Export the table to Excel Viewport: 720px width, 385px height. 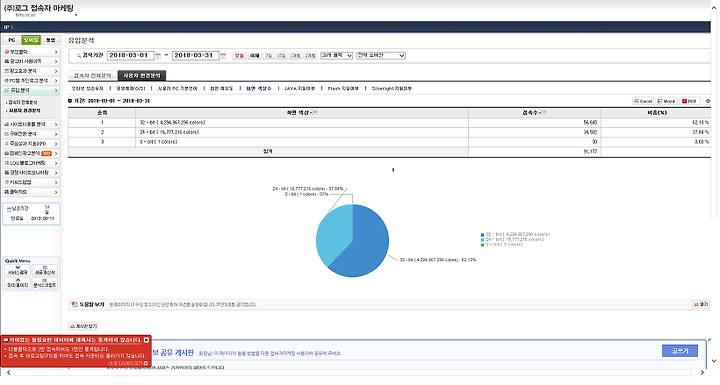tap(643, 101)
